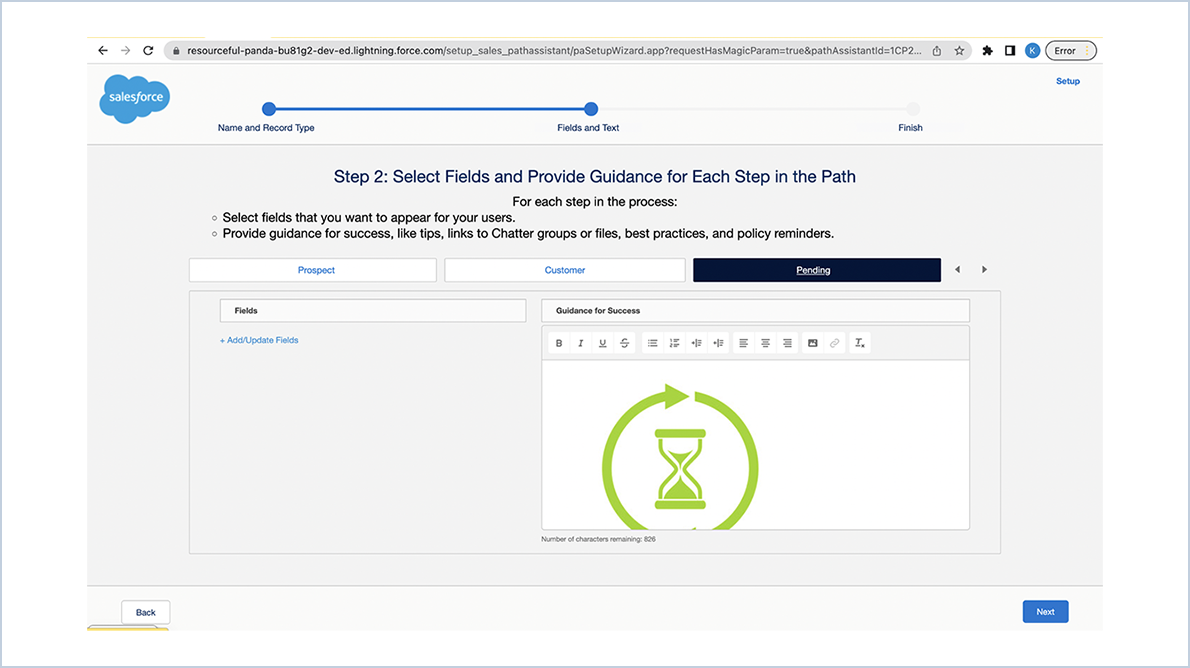Open browser extensions via the puzzle icon

tap(987, 49)
